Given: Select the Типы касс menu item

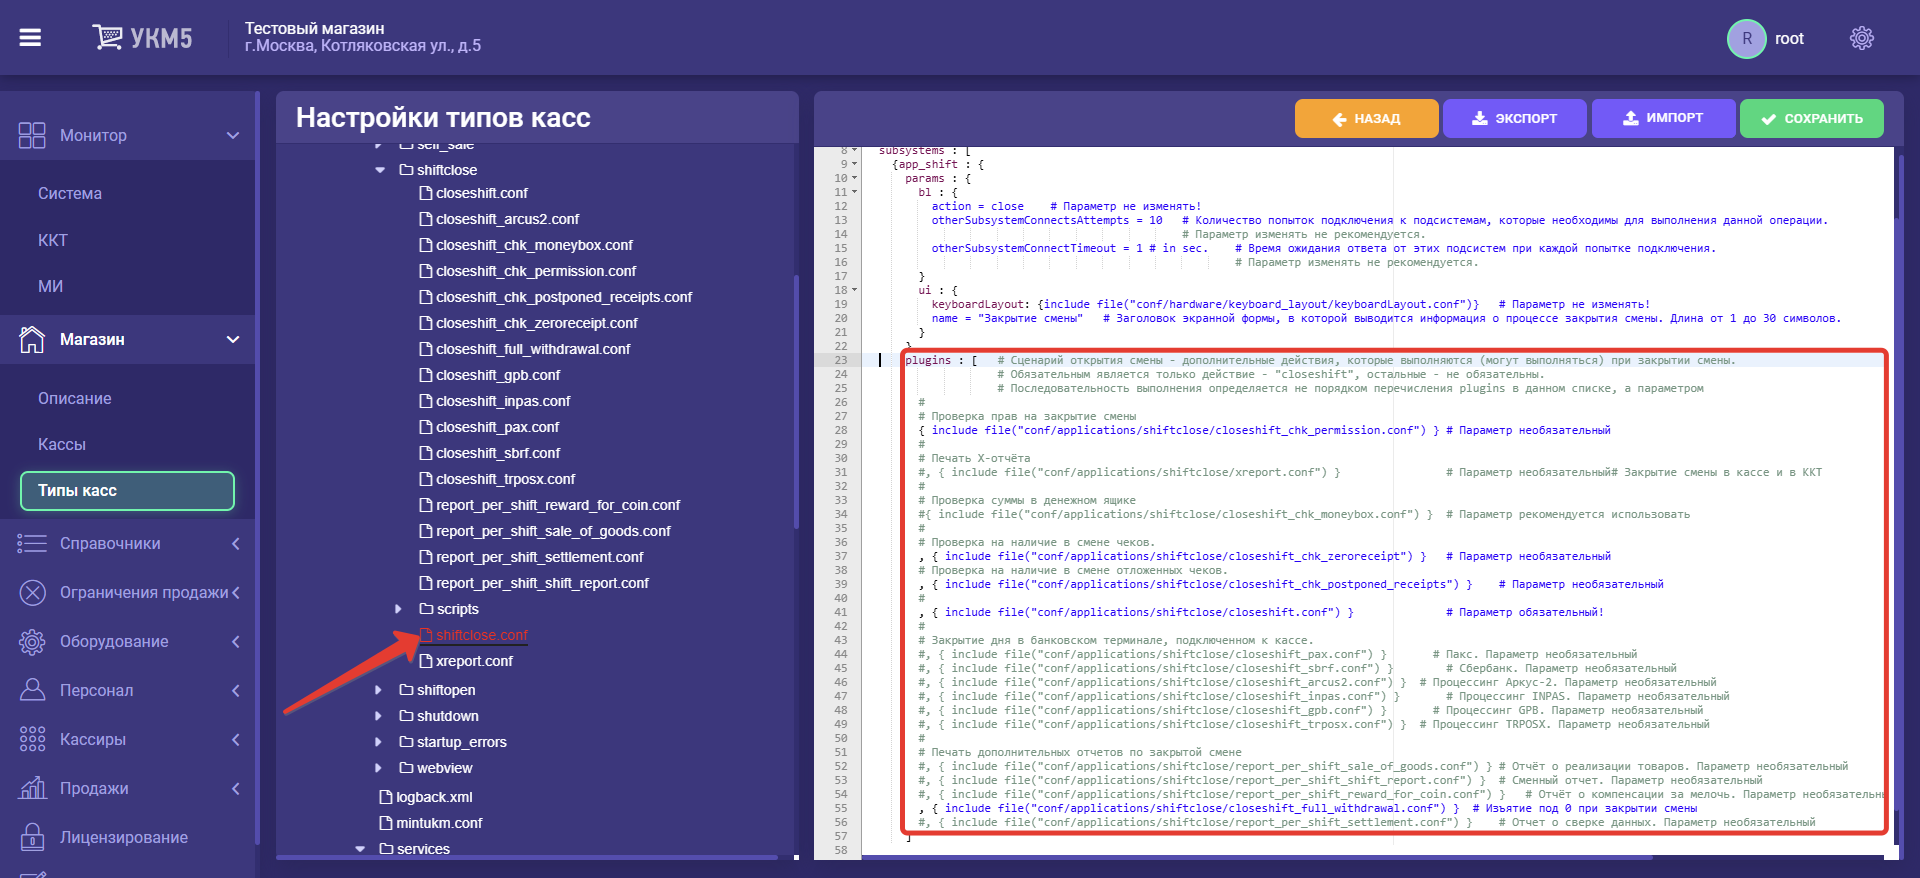Looking at the screenshot, I should pos(127,490).
